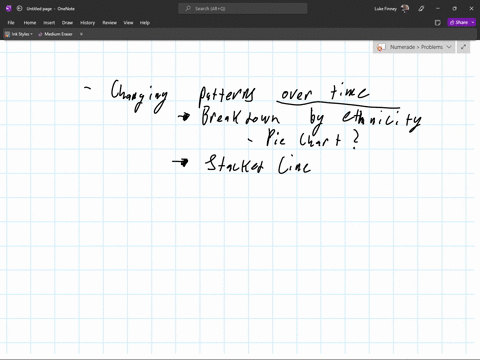Click into the Search box

(243, 9)
